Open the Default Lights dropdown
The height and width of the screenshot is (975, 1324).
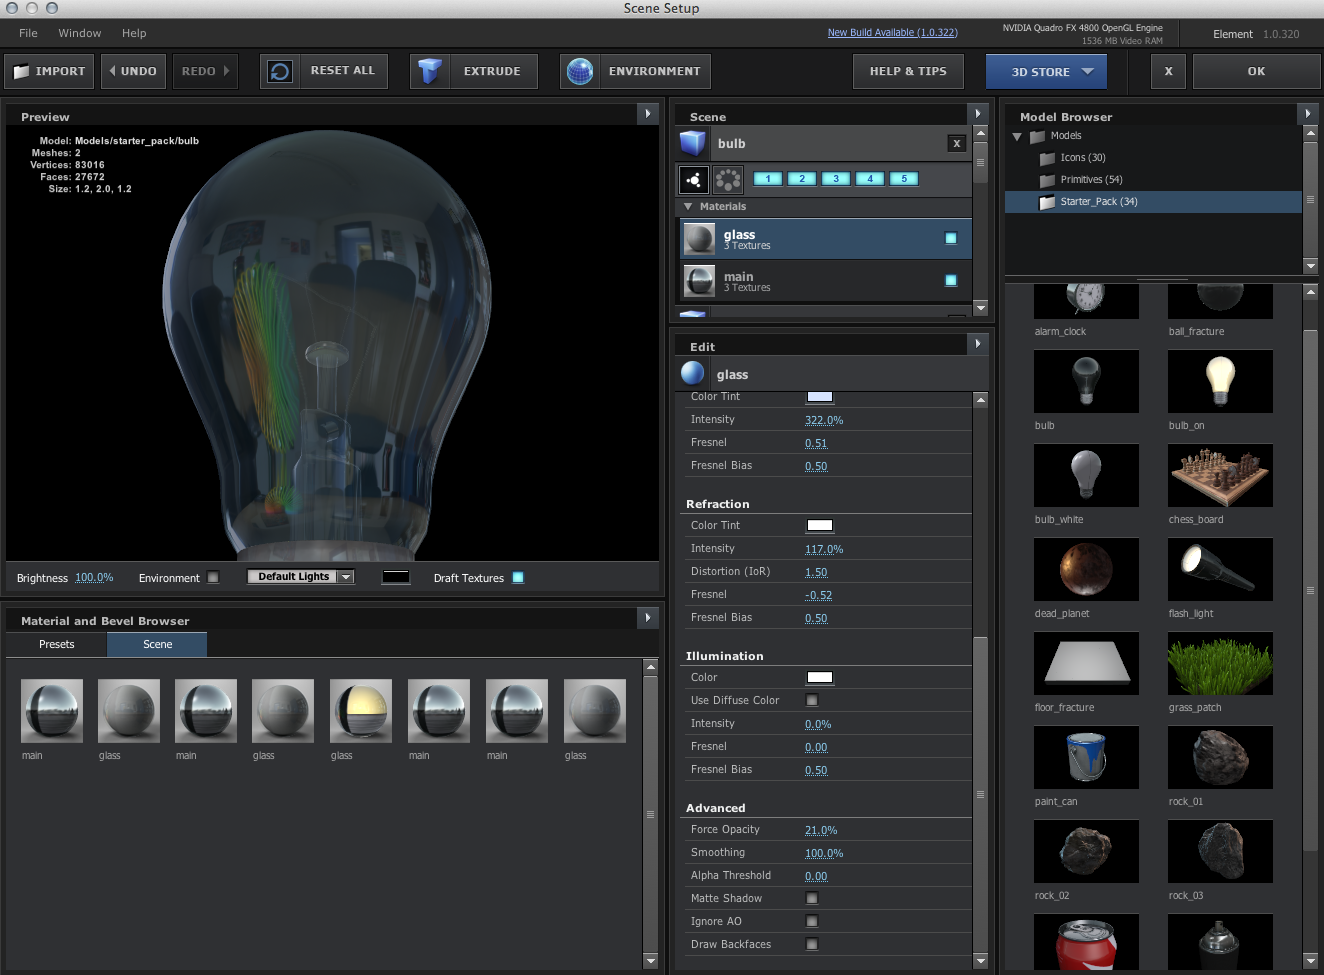[x=301, y=577]
